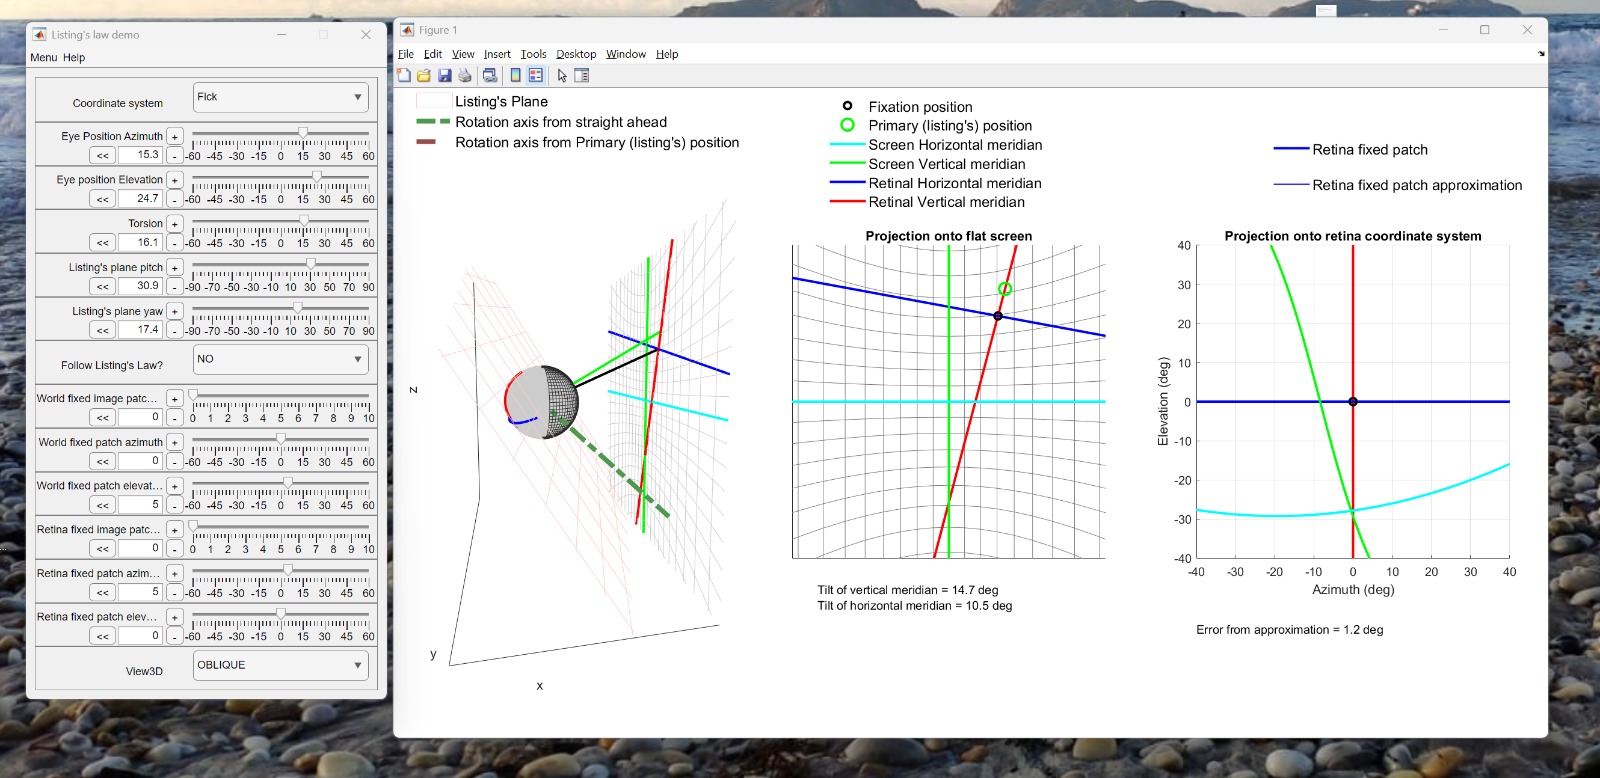Open the Tools menu in Figure 1
The image size is (1600, 778).
pyautogui.click(x=533, y=54)
